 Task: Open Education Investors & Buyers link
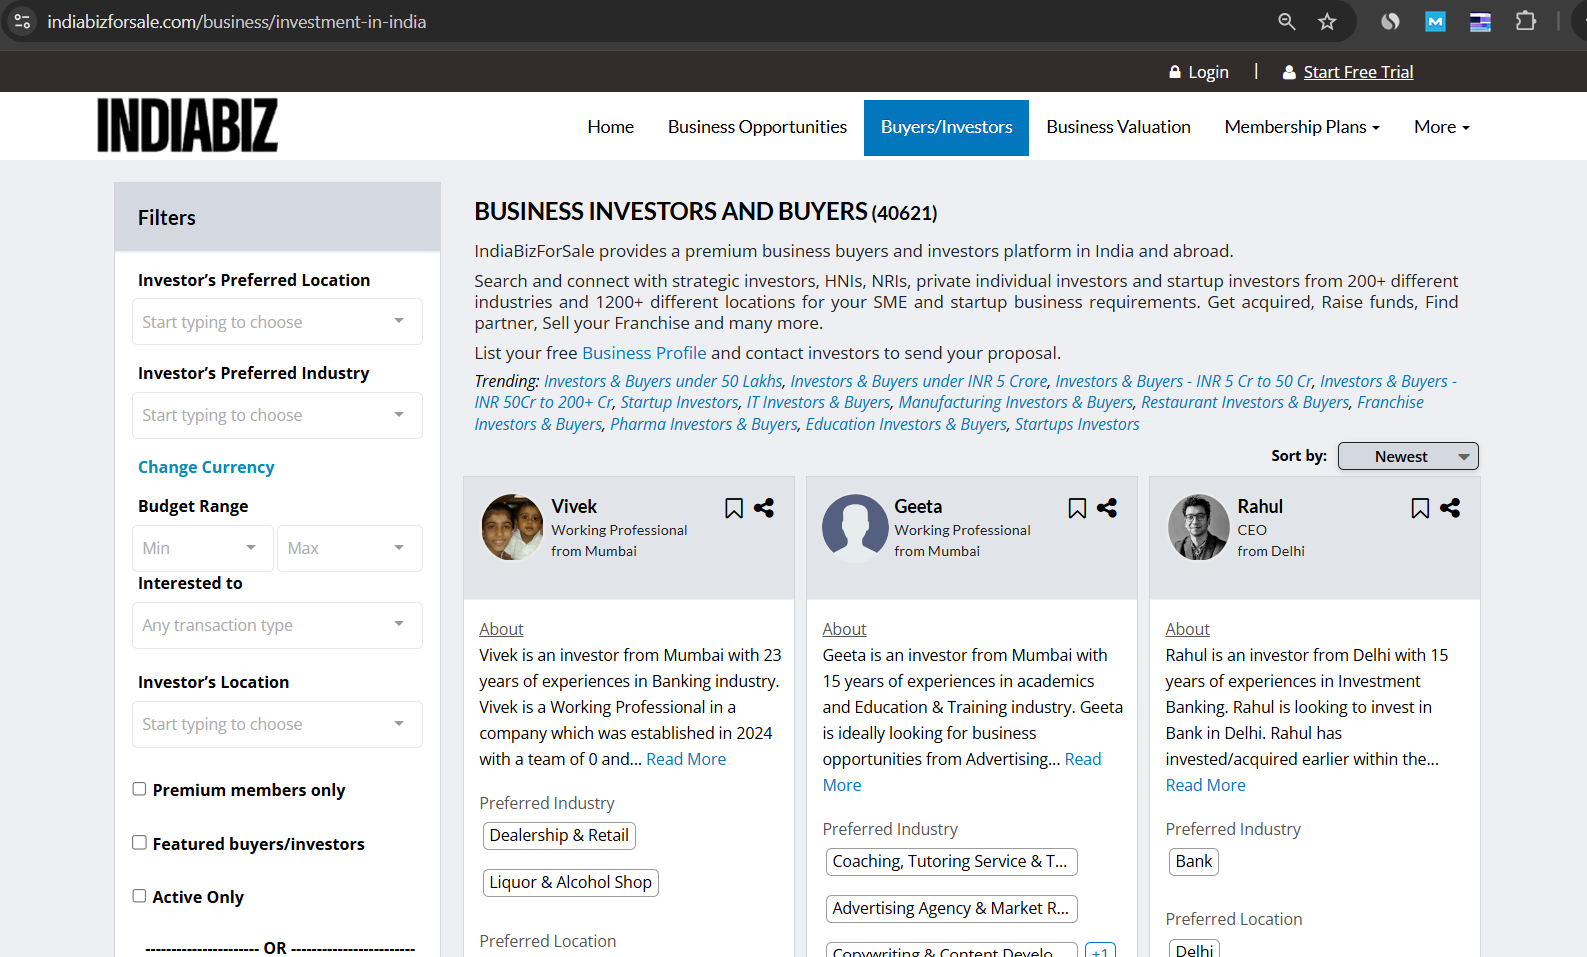(906, 424)
